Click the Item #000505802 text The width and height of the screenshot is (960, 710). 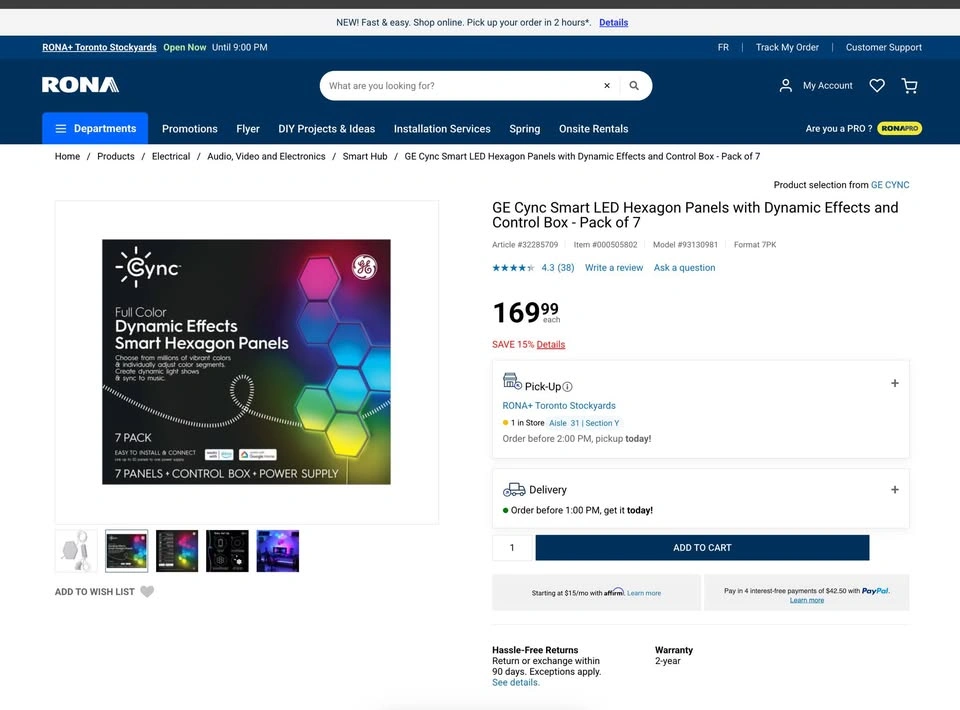605,245
